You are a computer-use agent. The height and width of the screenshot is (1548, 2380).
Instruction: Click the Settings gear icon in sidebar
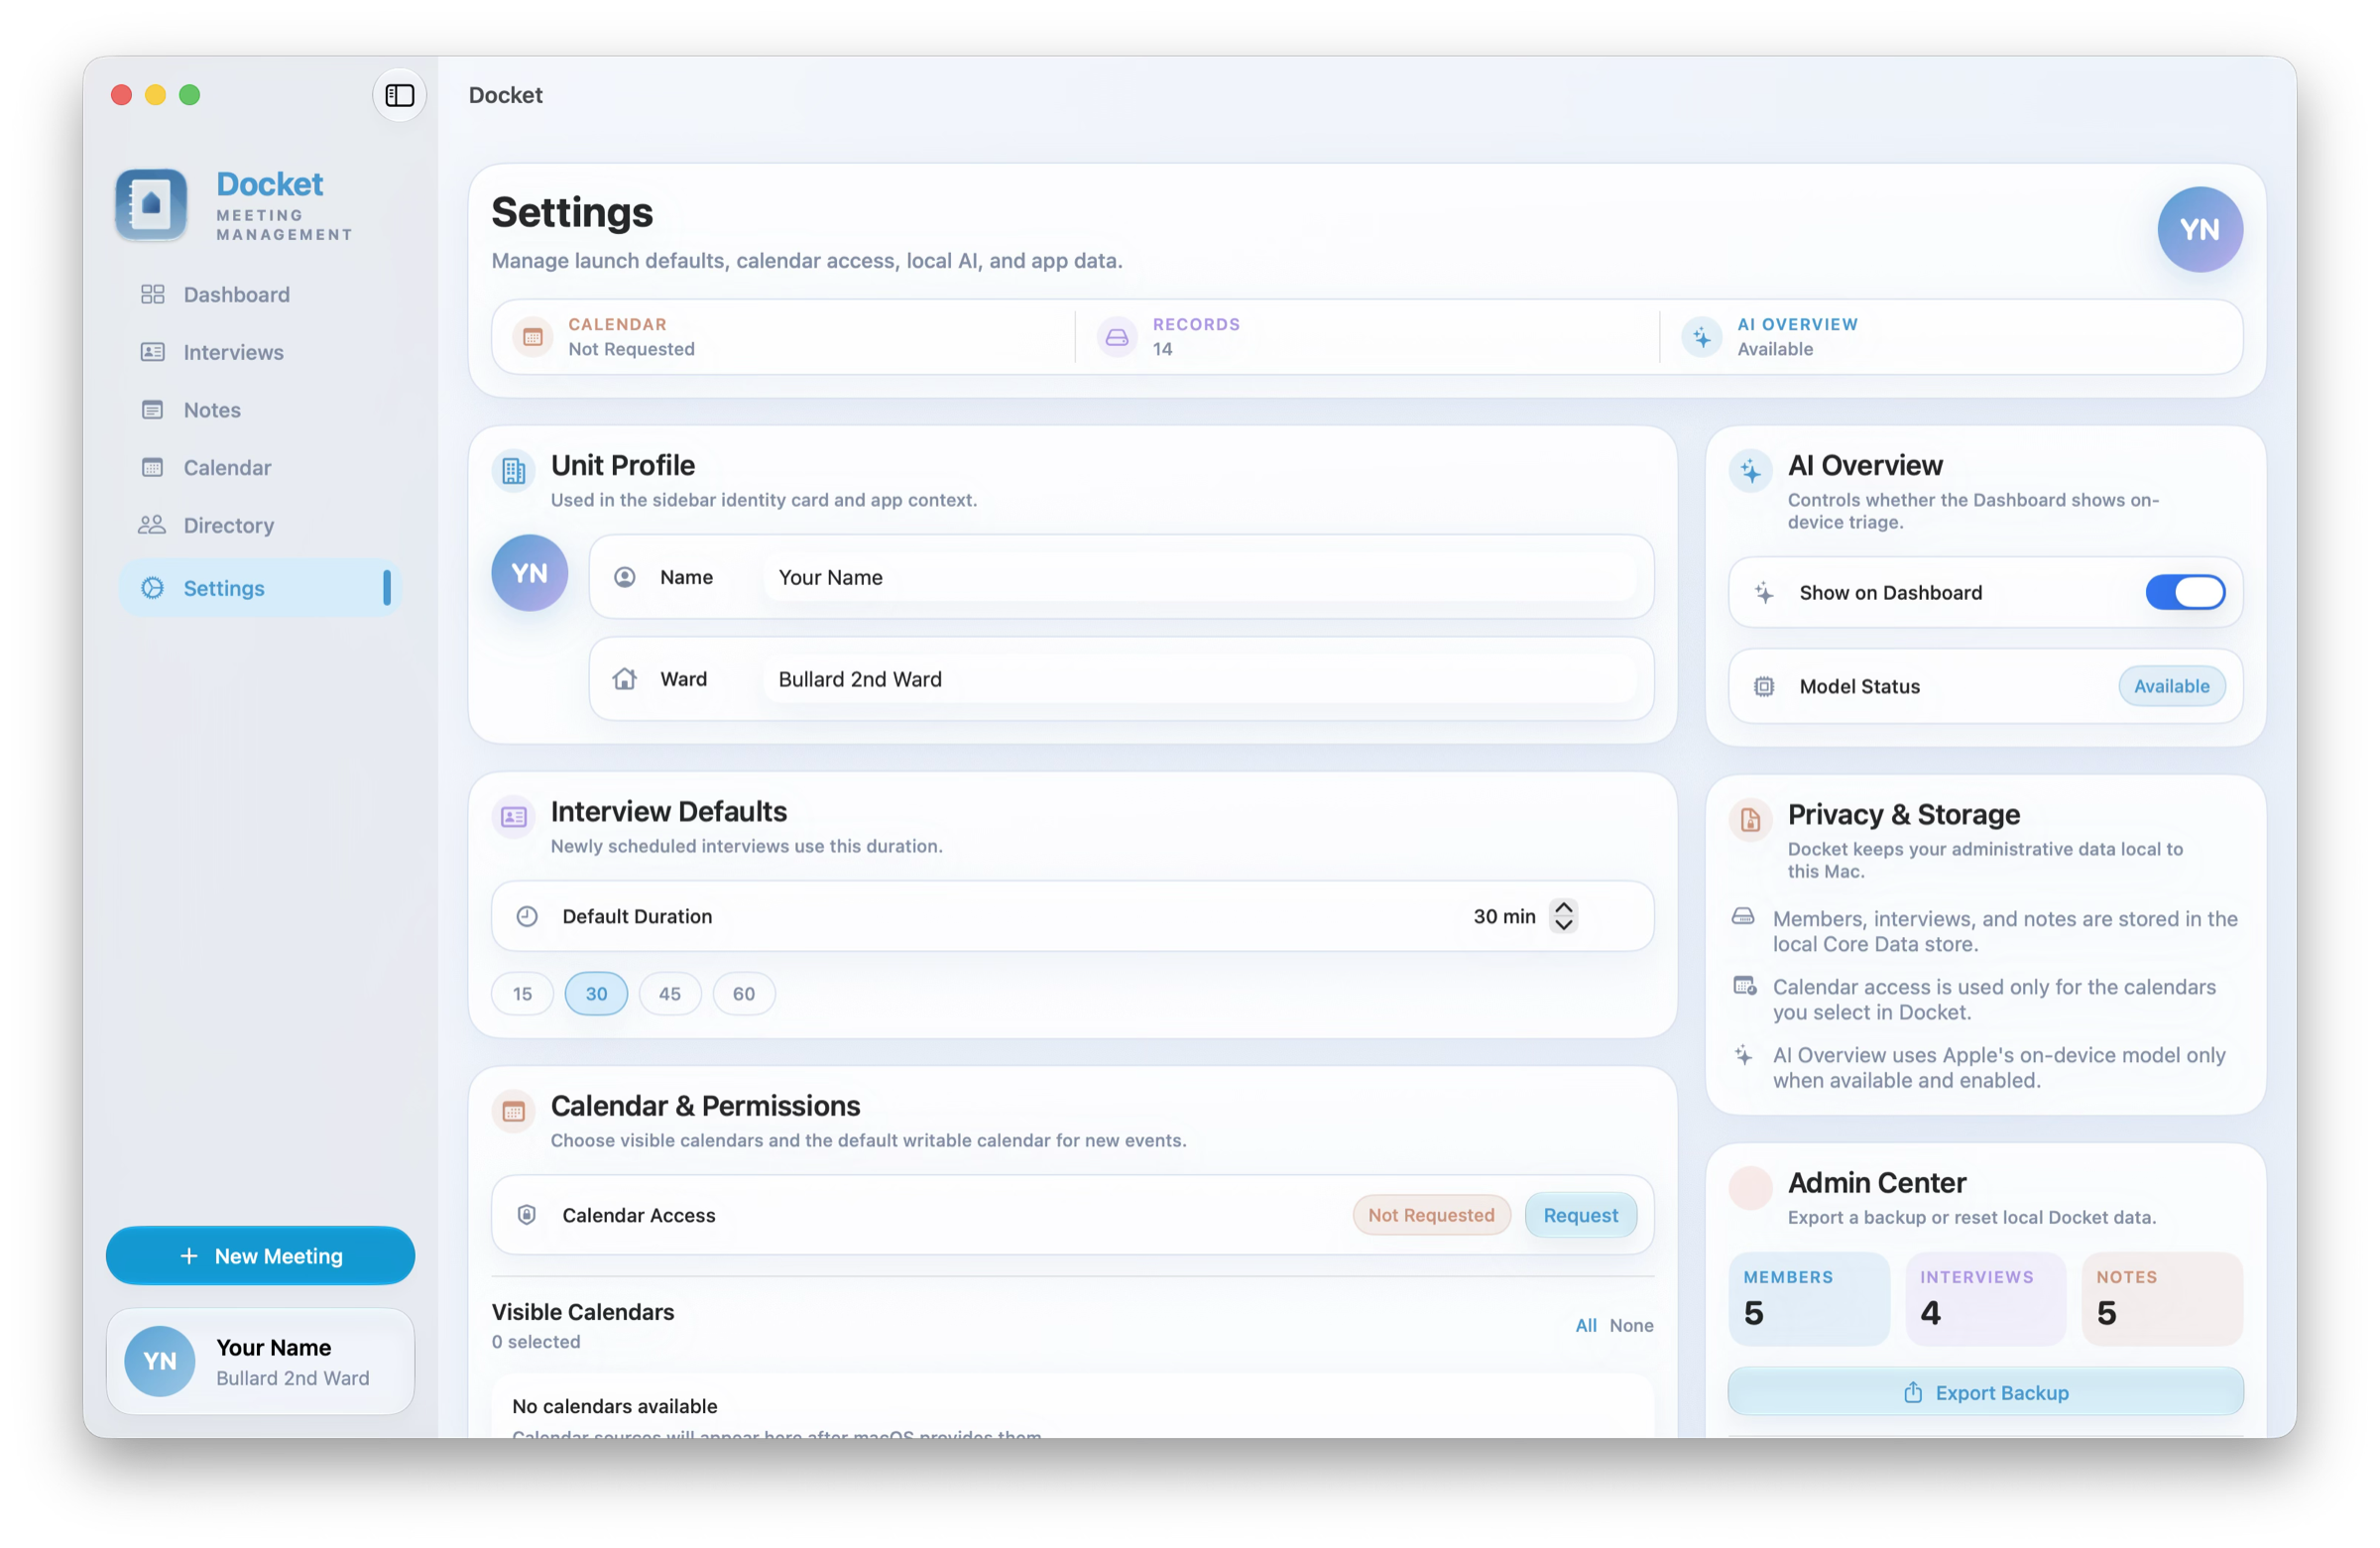[x=152, y=588]
